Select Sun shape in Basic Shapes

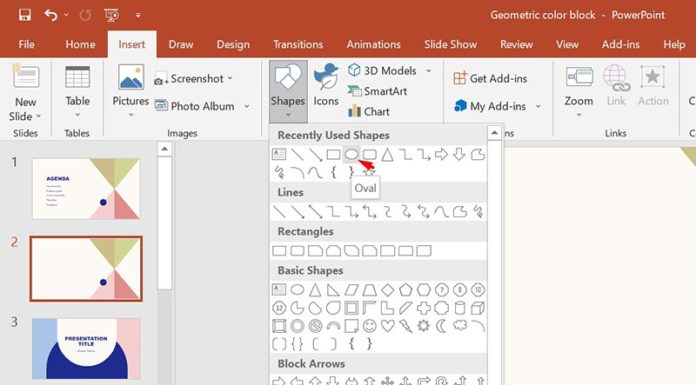pyautogui.click(x=423, y=326)
